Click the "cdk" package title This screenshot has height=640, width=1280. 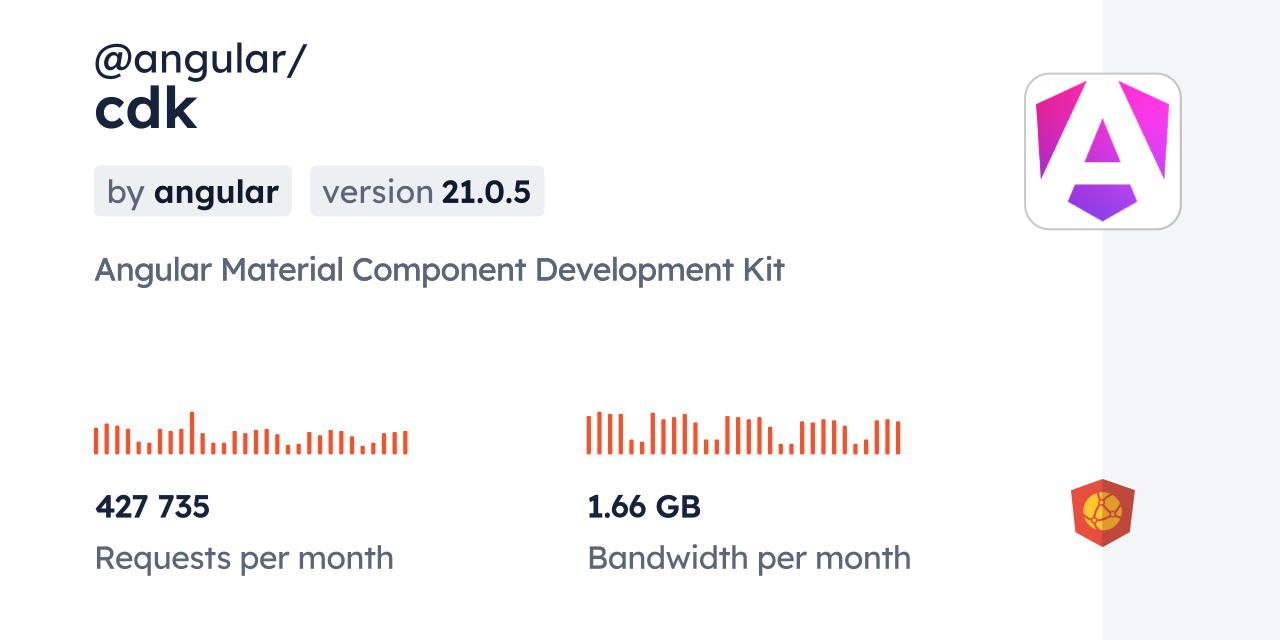point(146,110)
